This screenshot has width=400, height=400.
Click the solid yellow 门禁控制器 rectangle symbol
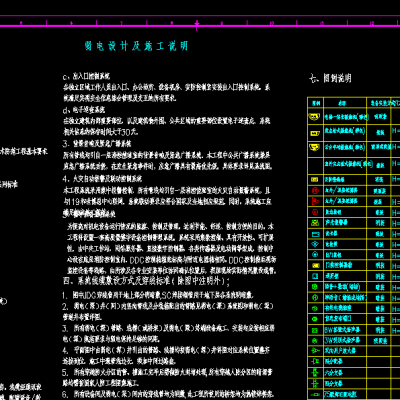[x=315, y=266]
